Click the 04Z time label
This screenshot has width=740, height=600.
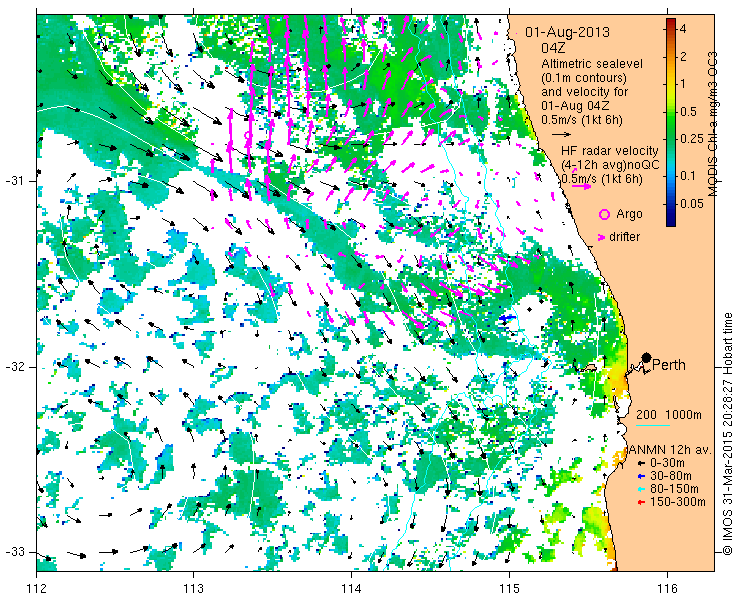tap(553, 48)
